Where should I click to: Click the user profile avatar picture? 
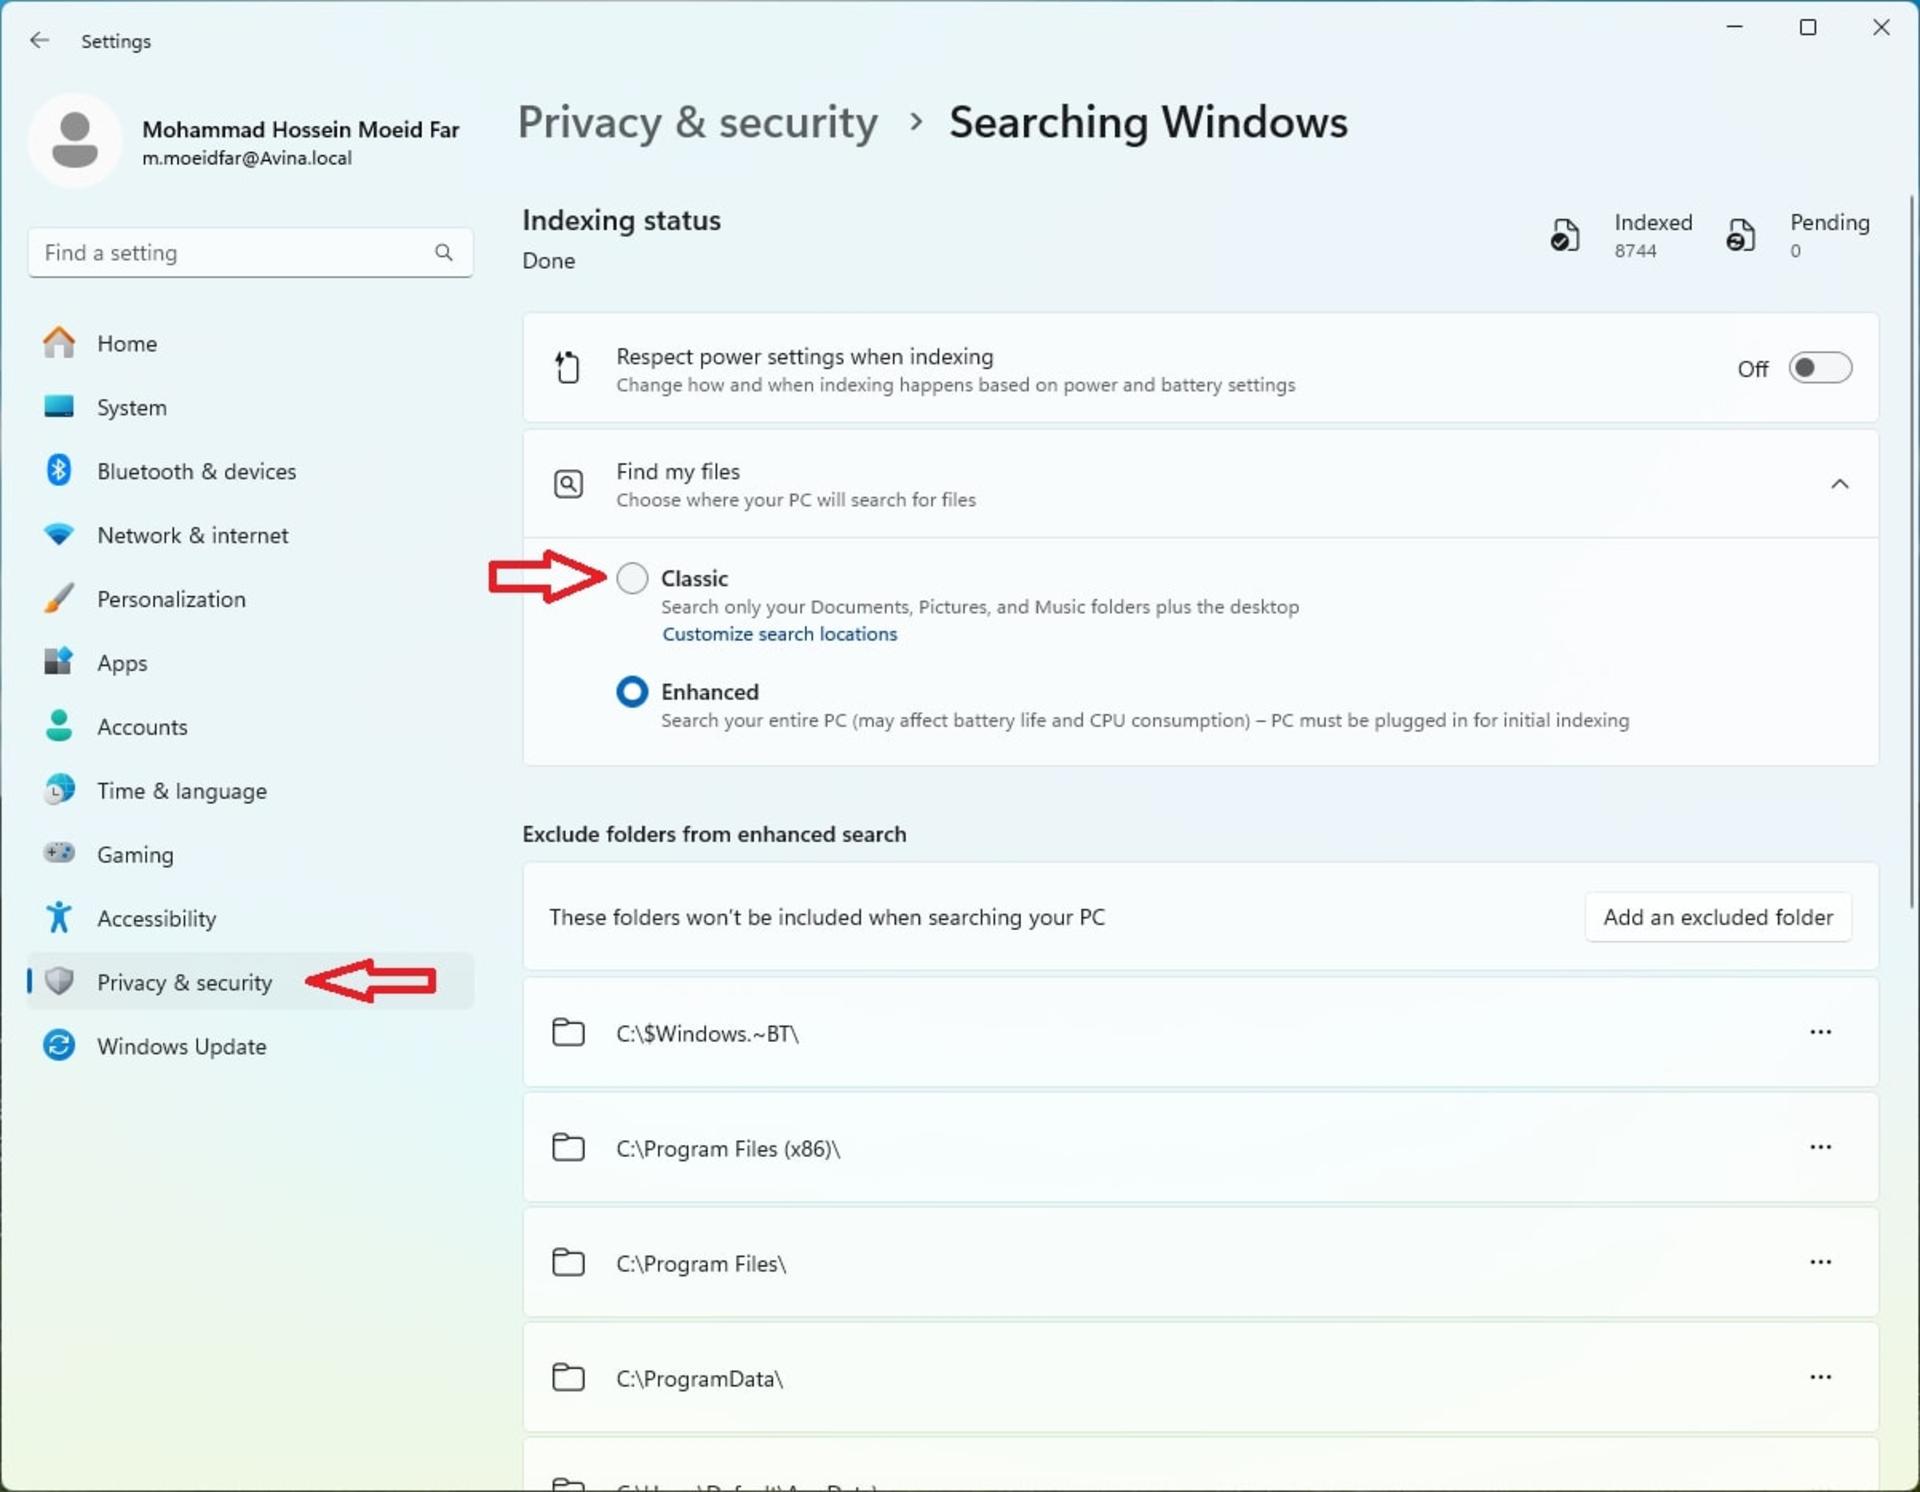click(x=75, y=141)
